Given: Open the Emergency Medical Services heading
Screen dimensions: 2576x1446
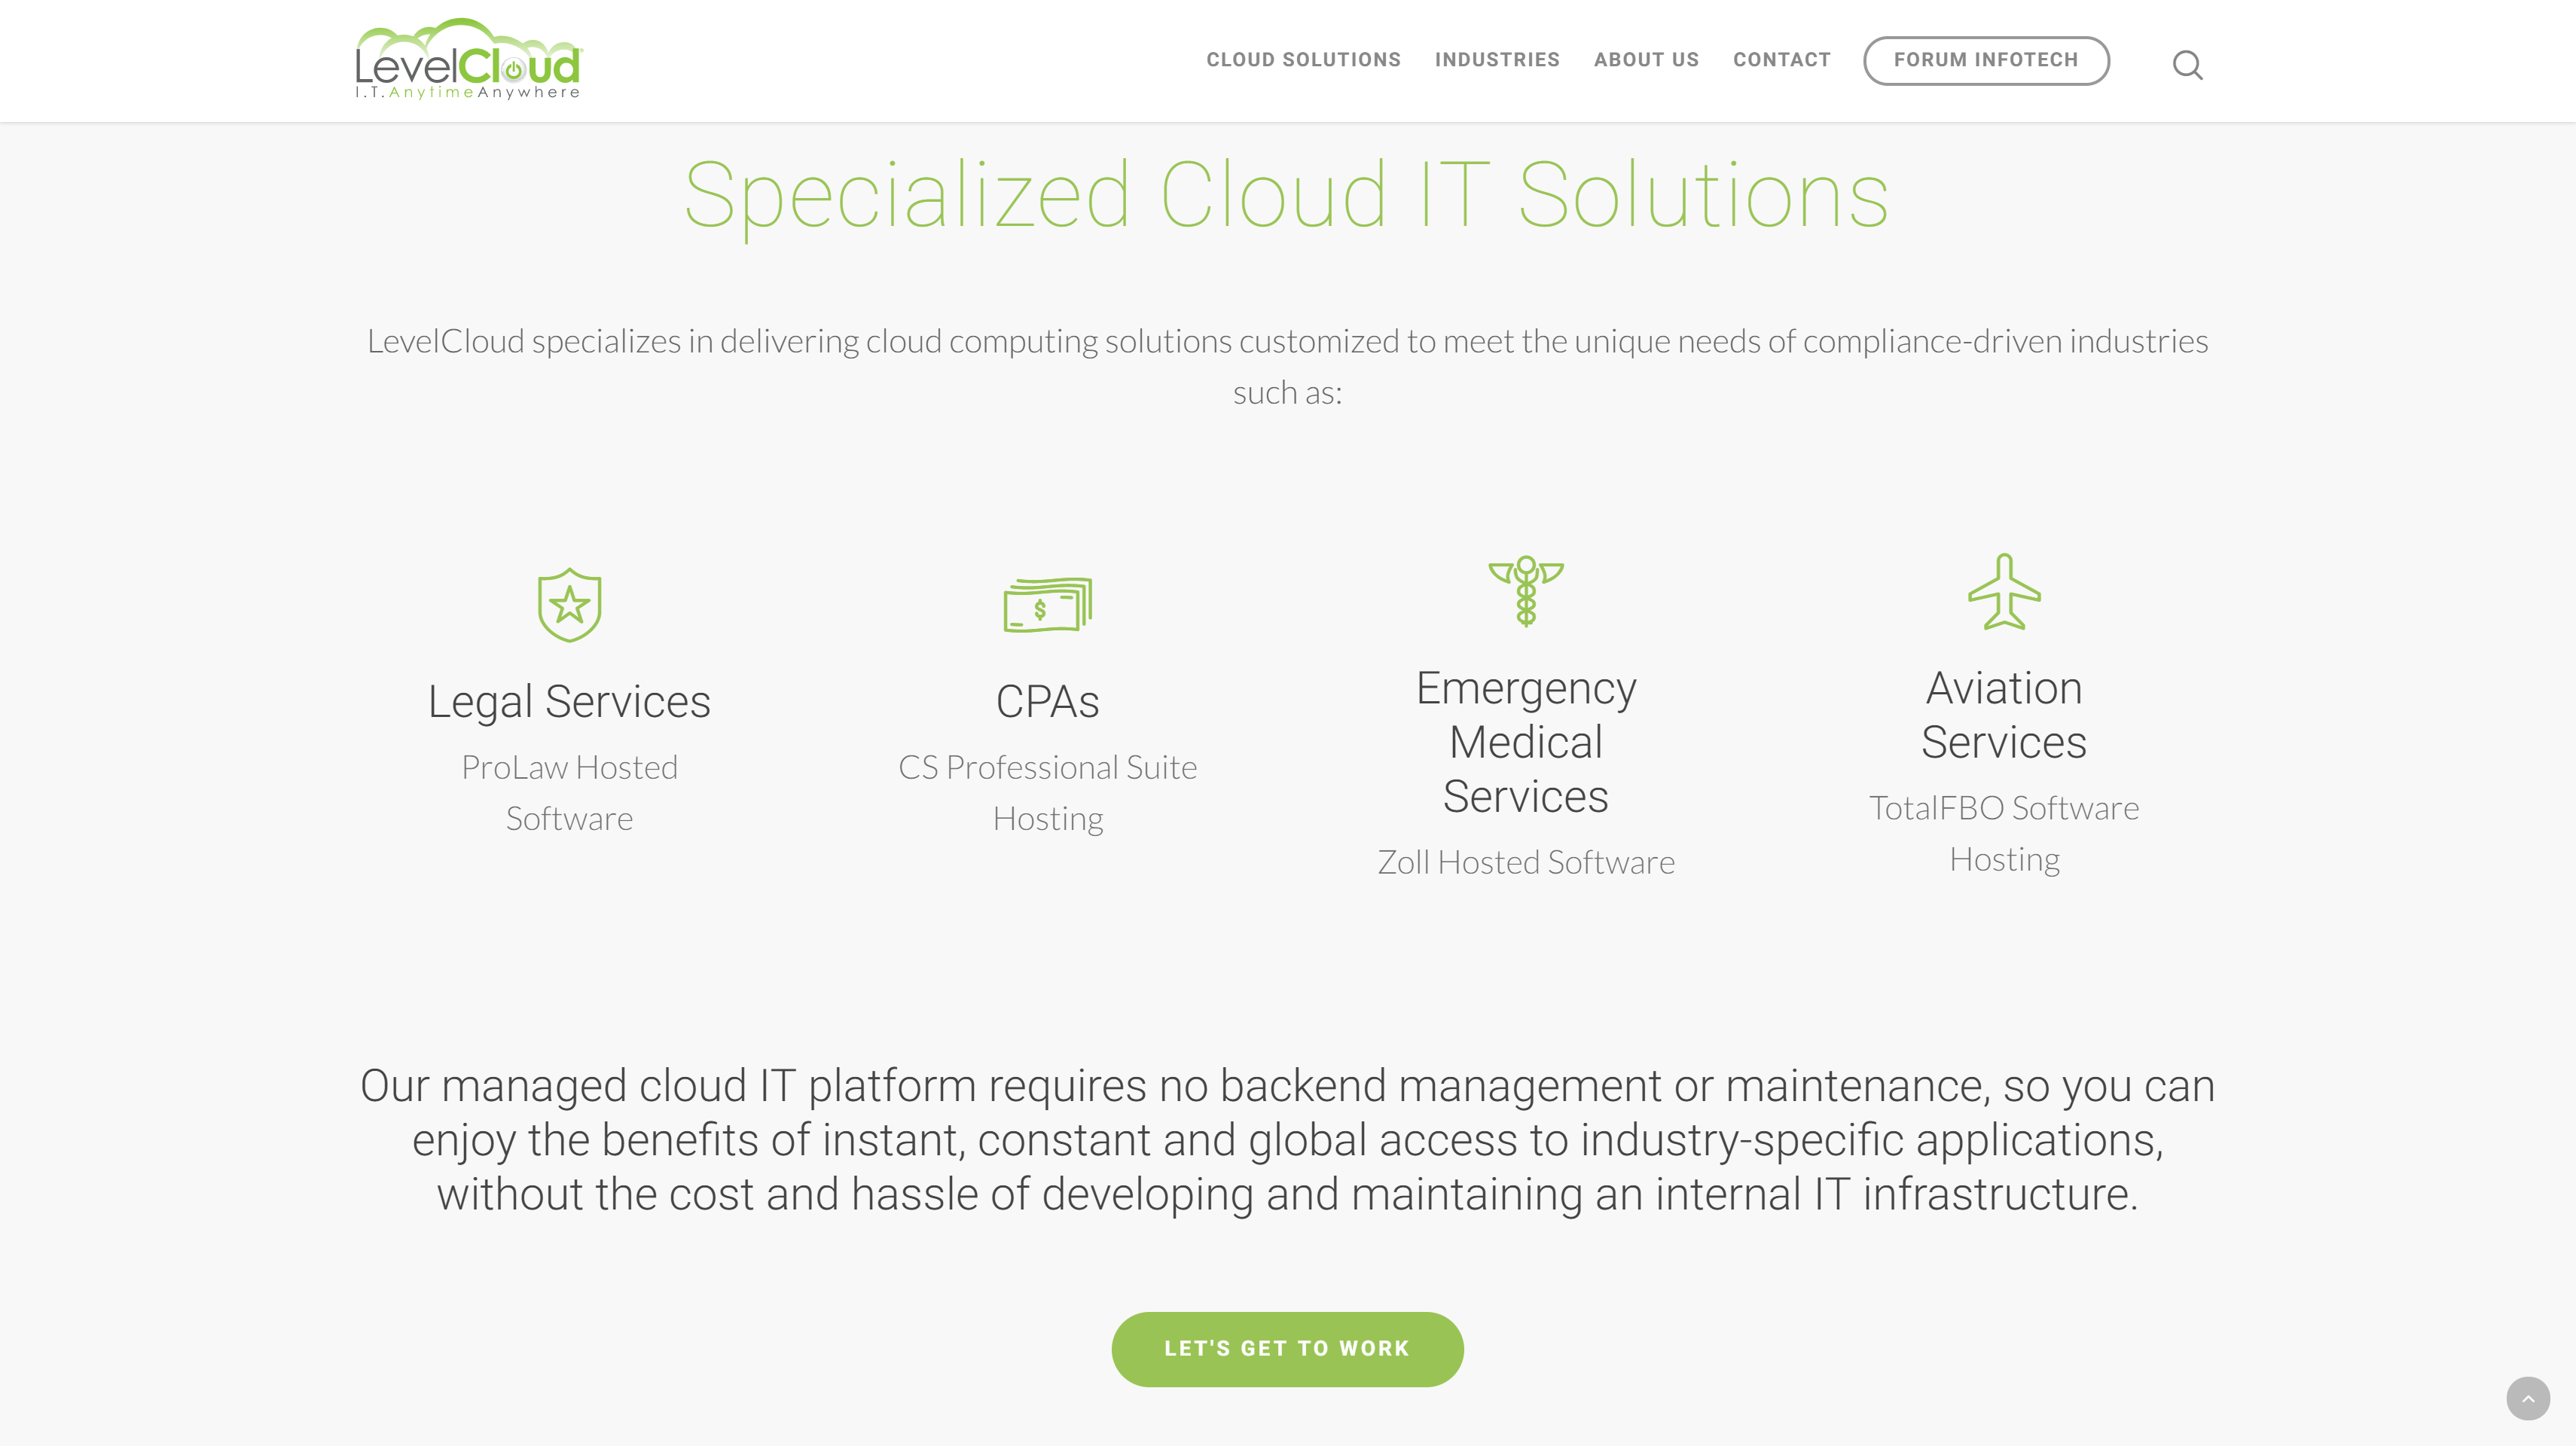Looking at the screenshot, I should [1525, 742].
